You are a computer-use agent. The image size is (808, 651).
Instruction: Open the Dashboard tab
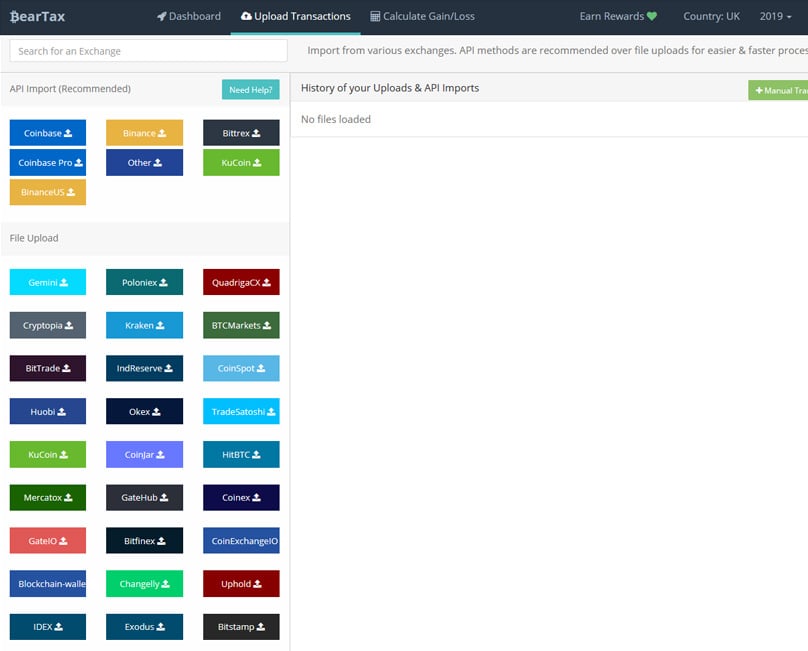coord(189,16)
